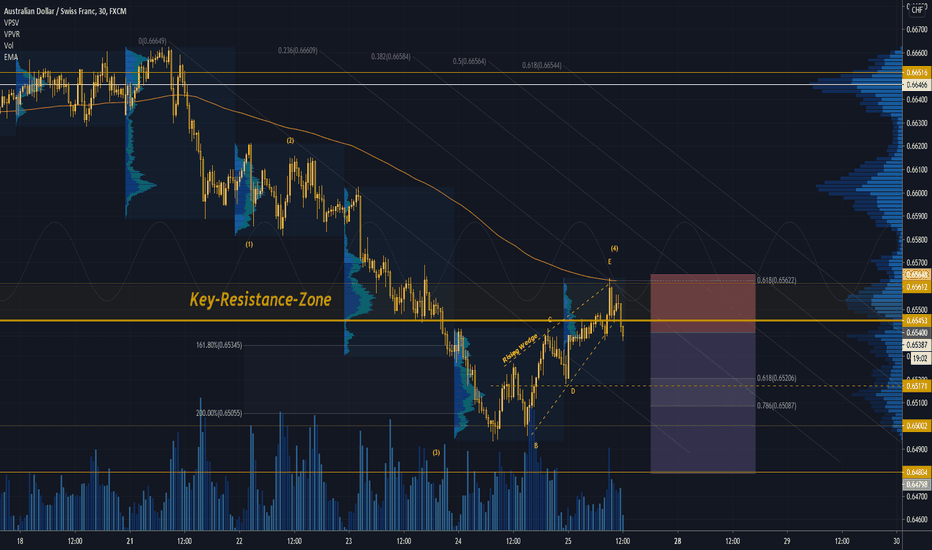
Task: Select the VPVR indicator label
Action: pos(12,34)
